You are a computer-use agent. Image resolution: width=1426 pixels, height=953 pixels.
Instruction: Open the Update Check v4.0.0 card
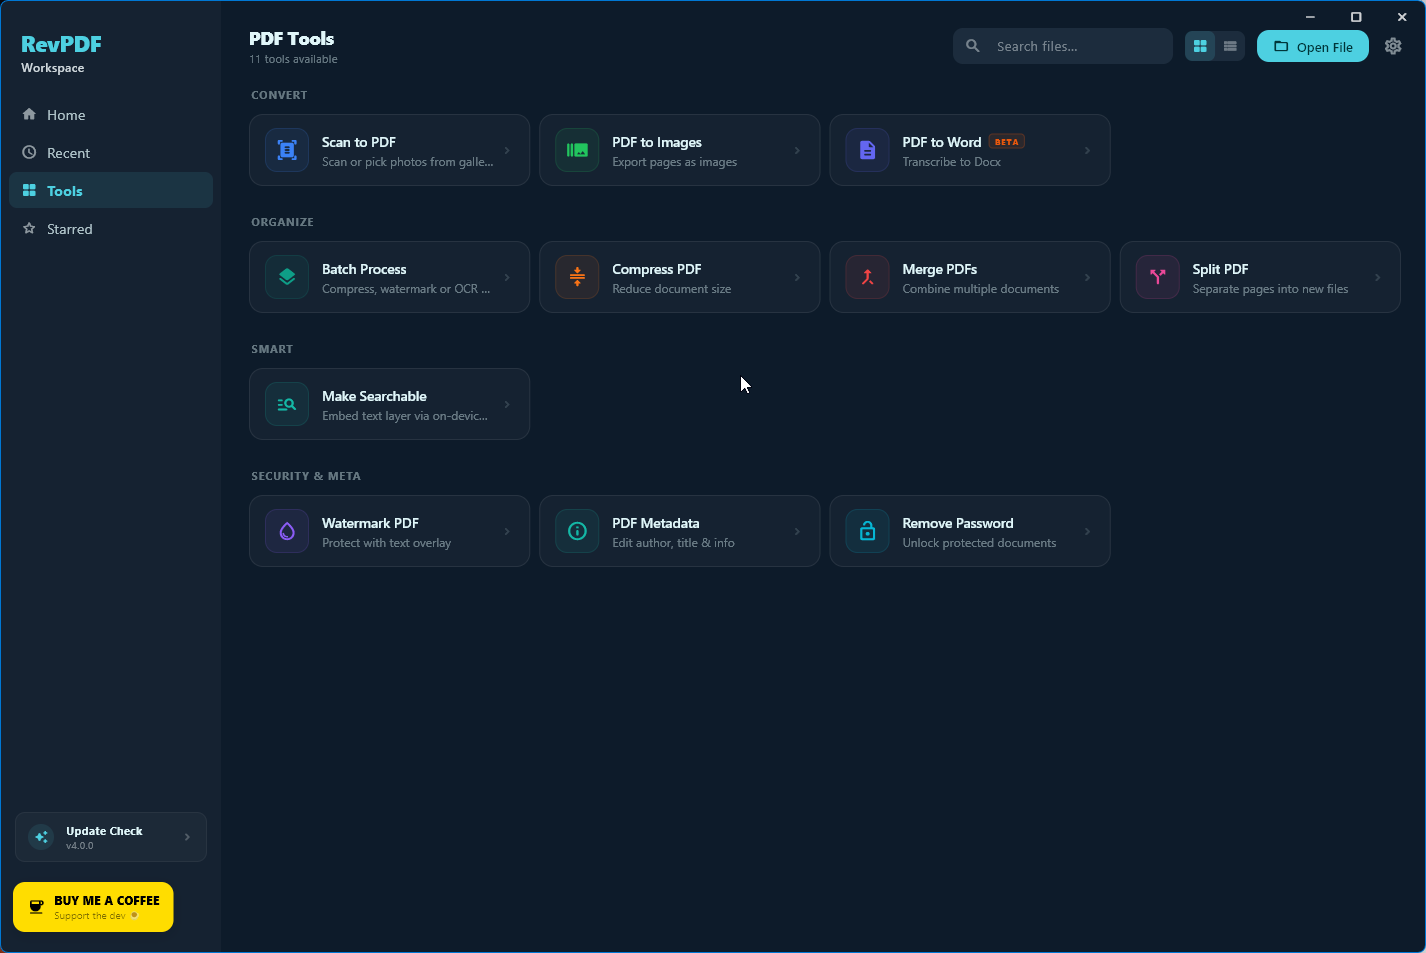(x=111, y=837)
